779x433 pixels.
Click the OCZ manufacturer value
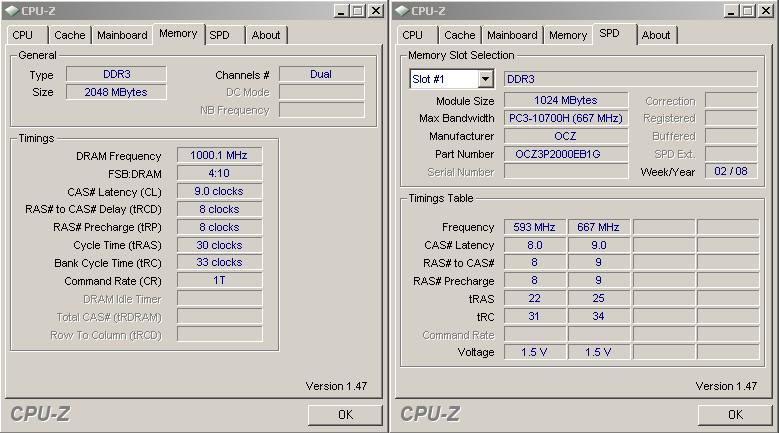click(x=566, y=136)
